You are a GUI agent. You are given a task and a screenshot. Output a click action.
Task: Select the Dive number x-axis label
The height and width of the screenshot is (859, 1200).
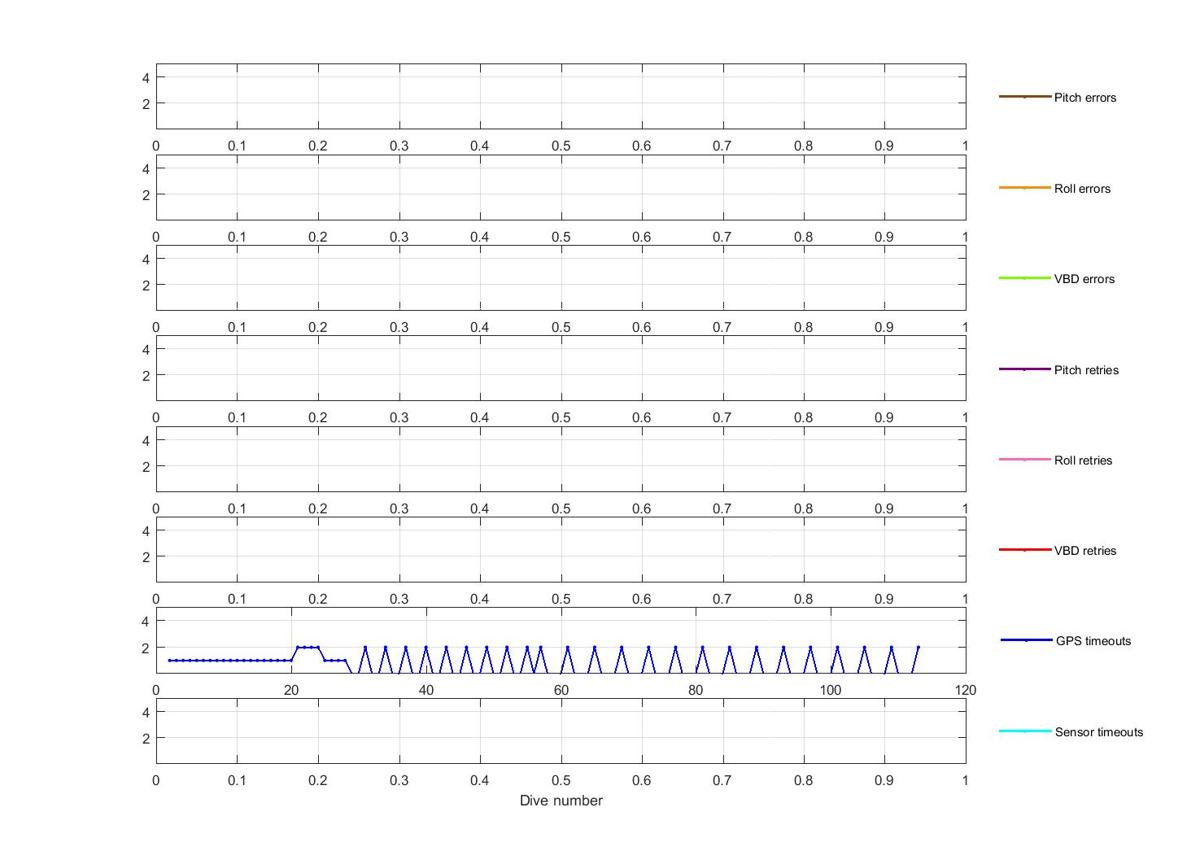pyautogui.click(x=561, y=801)
